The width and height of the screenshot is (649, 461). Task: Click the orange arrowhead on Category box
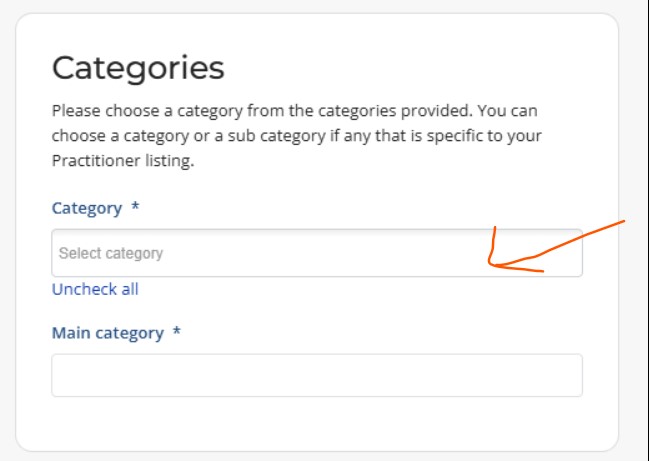(x=493, y=264)
